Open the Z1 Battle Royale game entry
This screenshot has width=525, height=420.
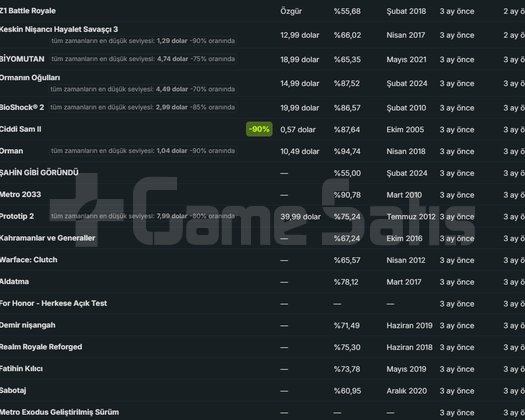pos(28,11)
